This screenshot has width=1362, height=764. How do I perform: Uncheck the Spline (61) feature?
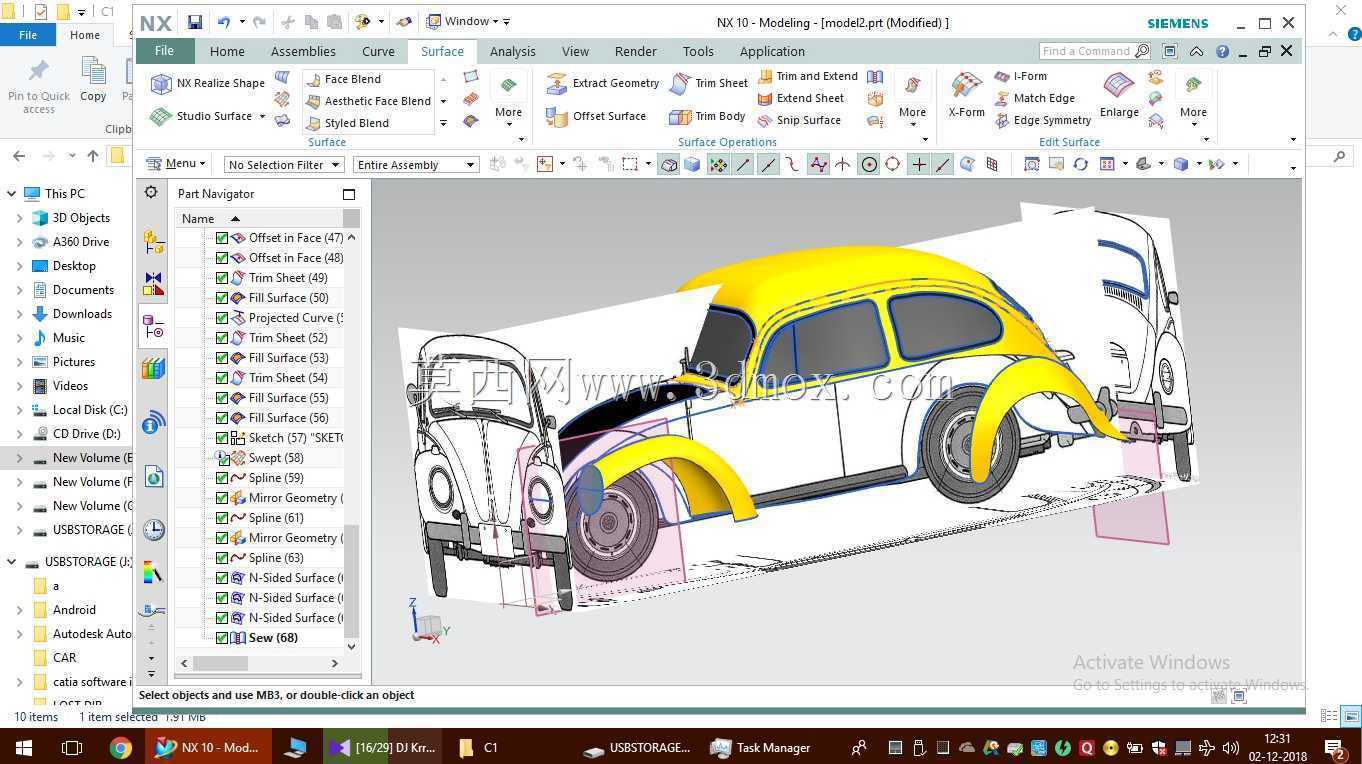click(x=222, y=518)
